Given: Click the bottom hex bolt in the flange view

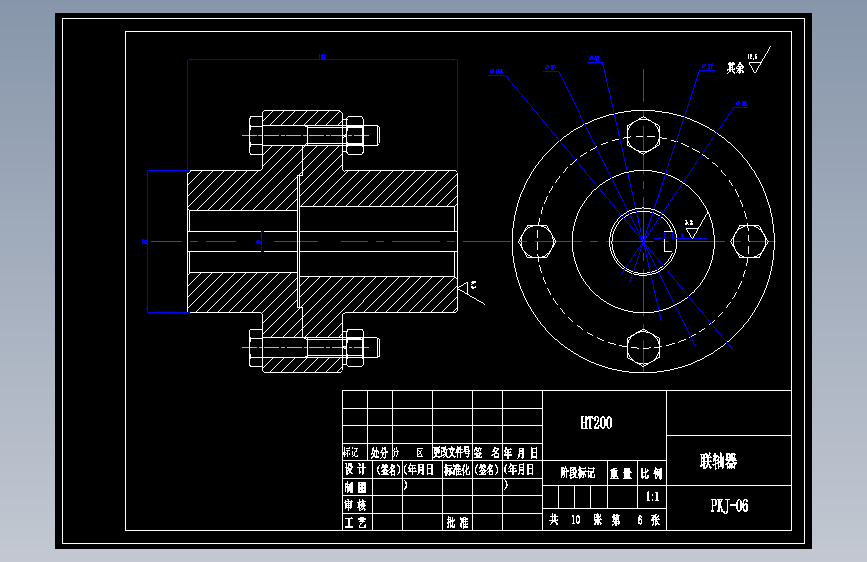Looking at the screenshot, I should (643, 348).
